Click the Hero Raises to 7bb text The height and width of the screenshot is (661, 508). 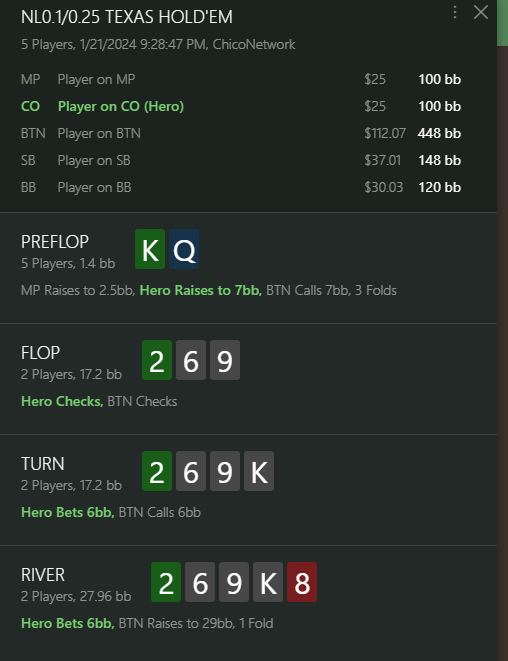point(201,290)
